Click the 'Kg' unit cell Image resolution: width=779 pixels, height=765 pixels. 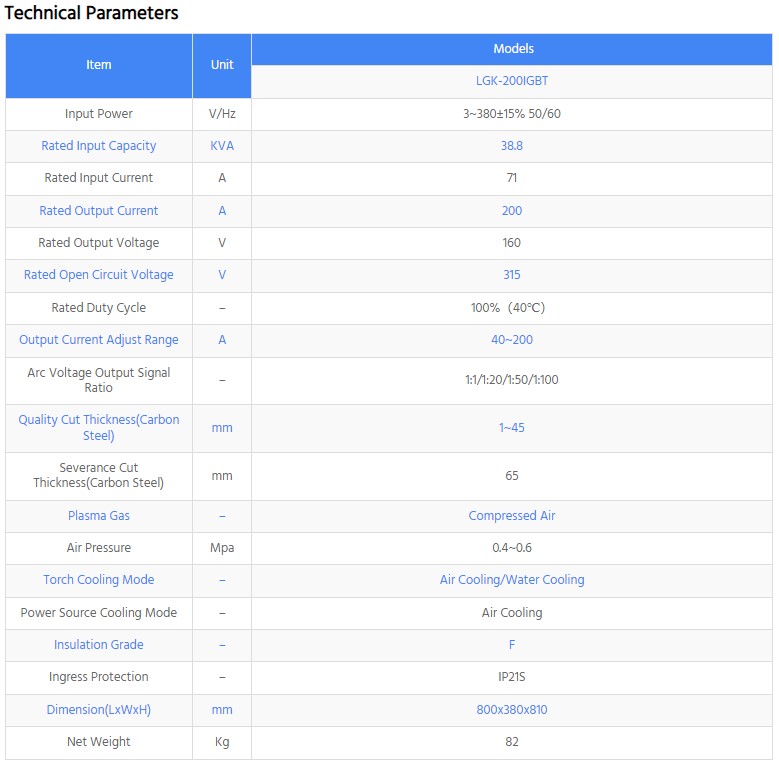click(222, 742)
